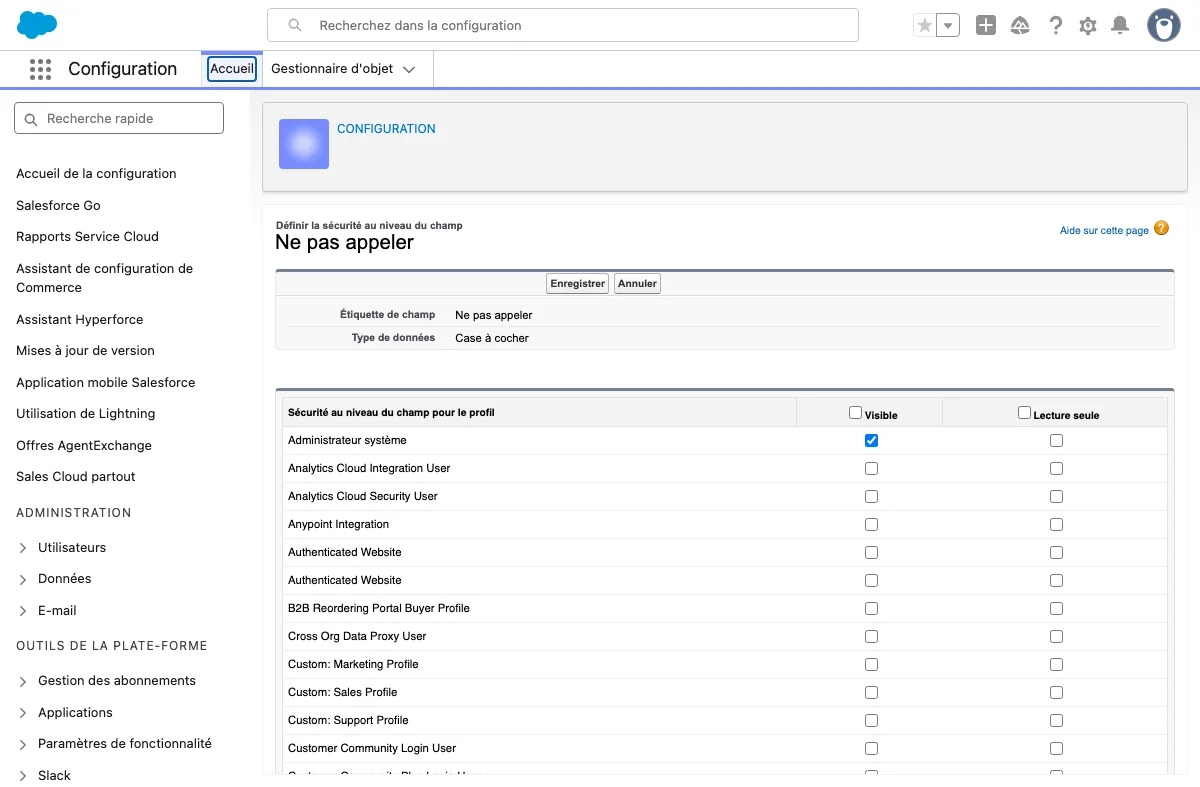Expand Gestion des abonnements
This screenshot has height=787, width=1200.
point(23,681)
